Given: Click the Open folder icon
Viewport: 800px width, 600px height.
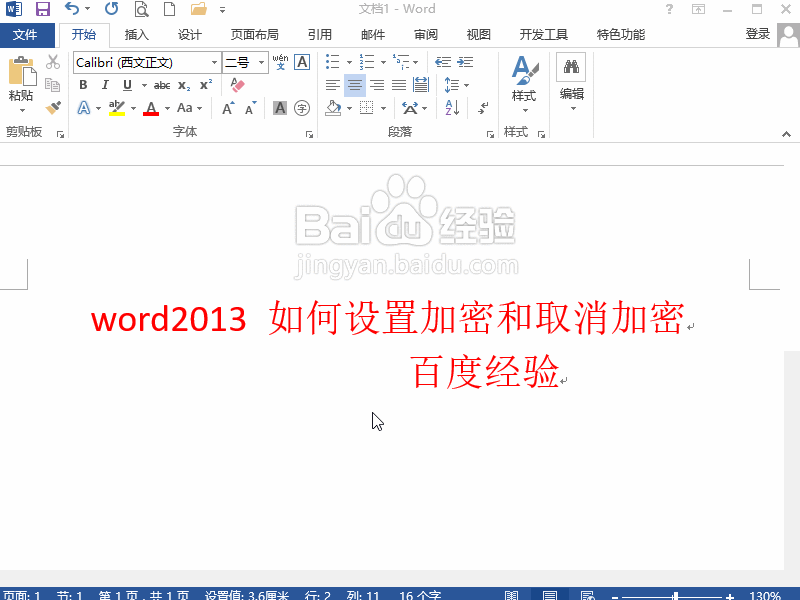Looking at the screenshot, I should tap(198, 9).
